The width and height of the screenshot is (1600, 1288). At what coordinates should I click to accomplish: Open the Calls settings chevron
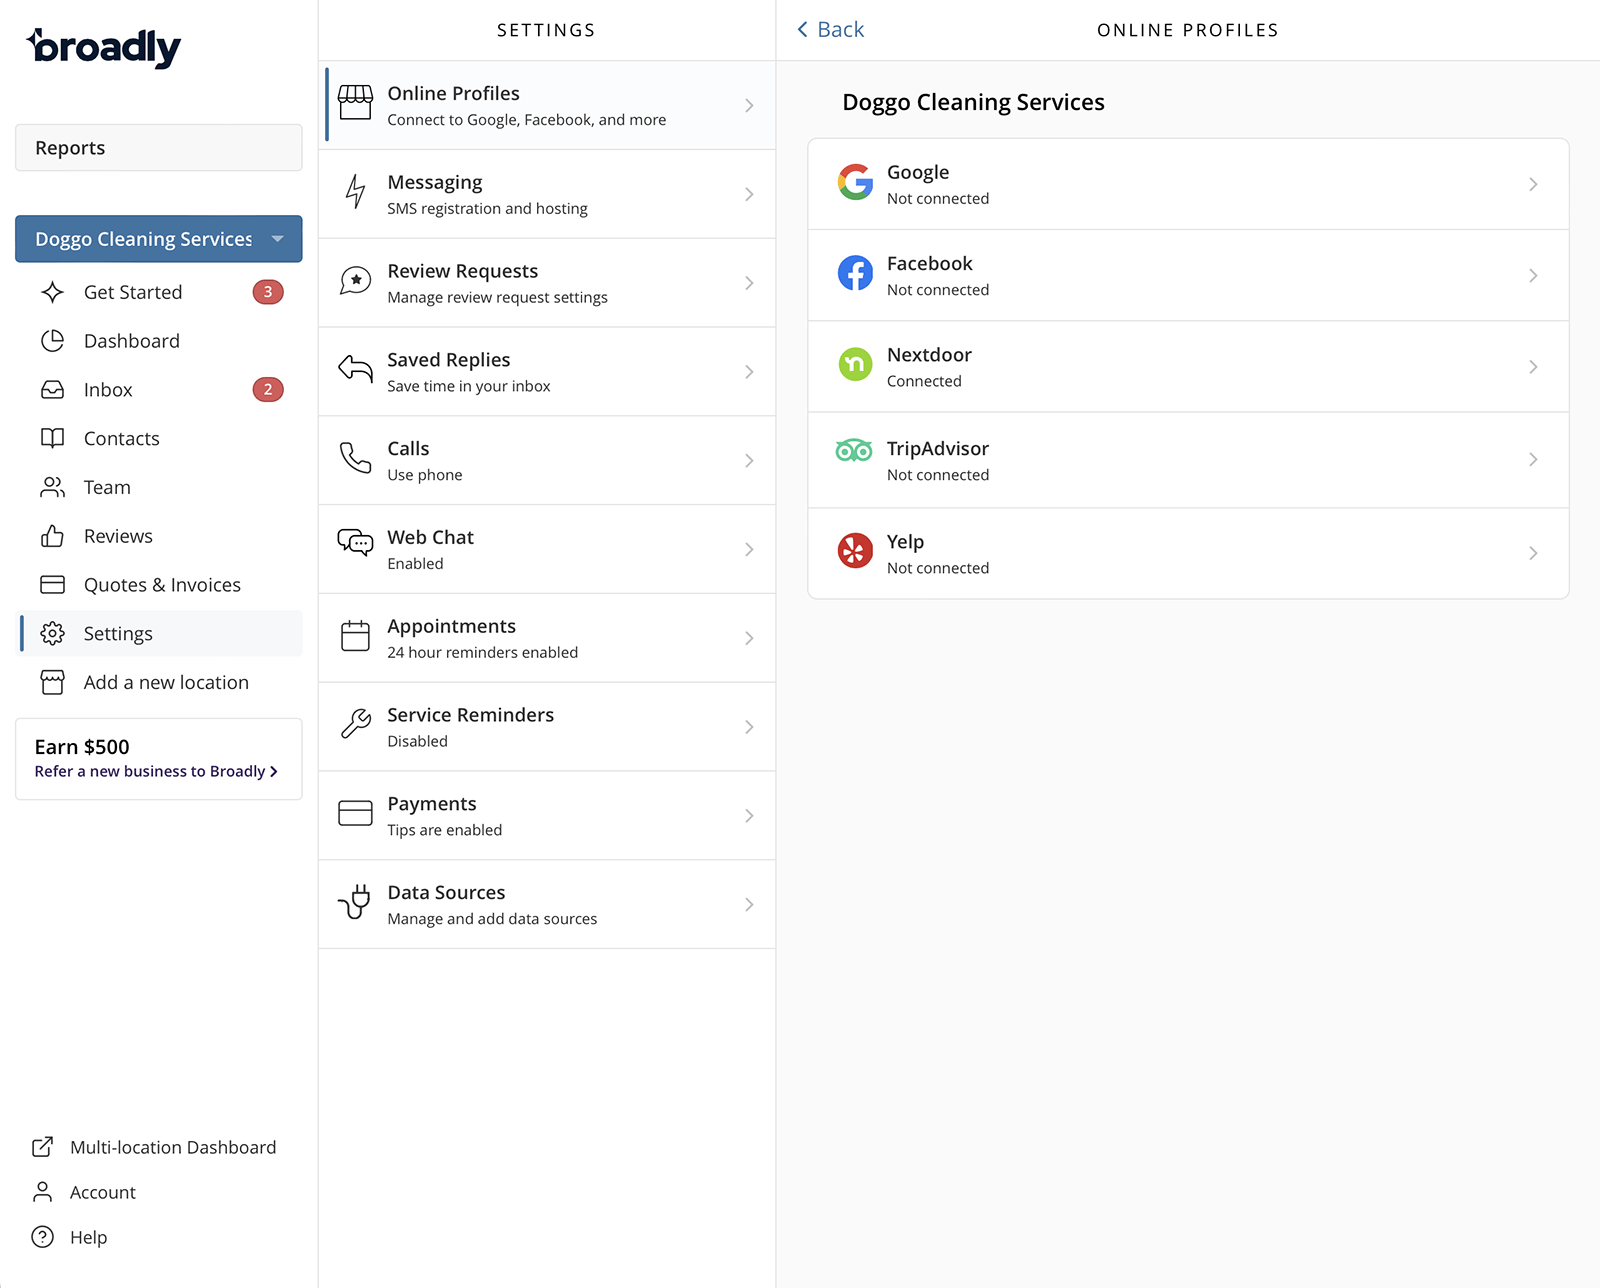749,461
